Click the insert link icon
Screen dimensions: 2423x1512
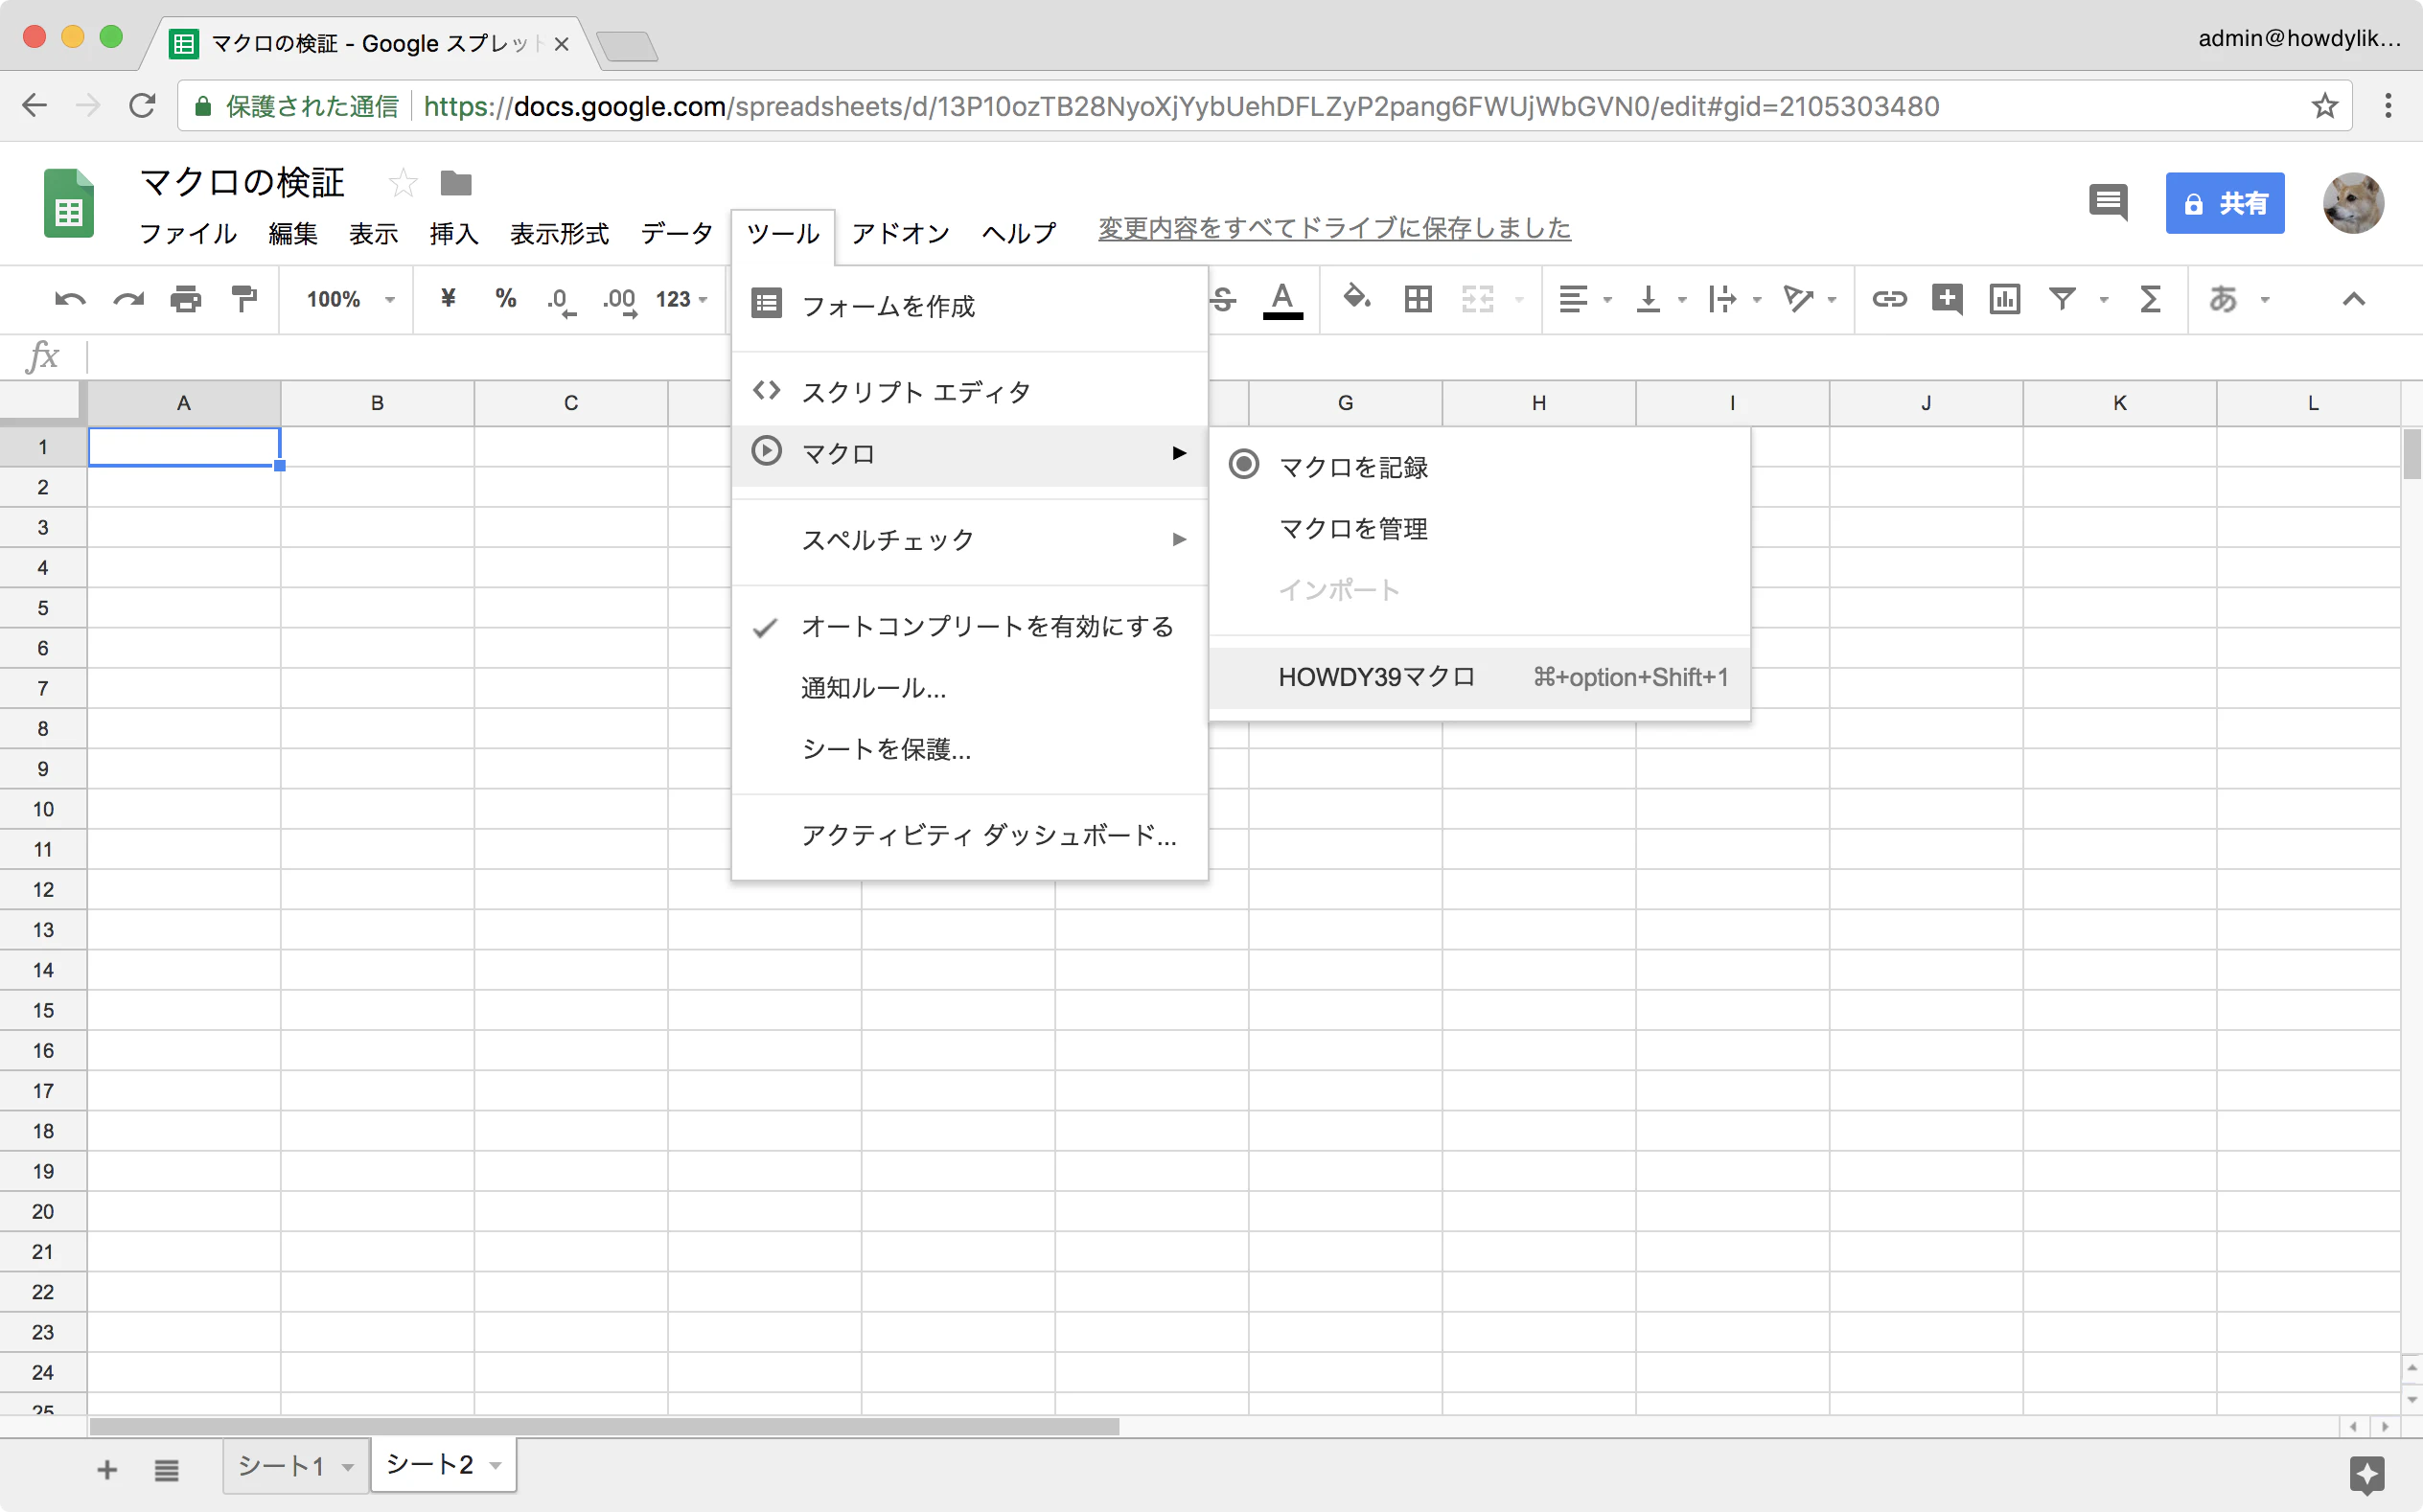click(1889, 299)
